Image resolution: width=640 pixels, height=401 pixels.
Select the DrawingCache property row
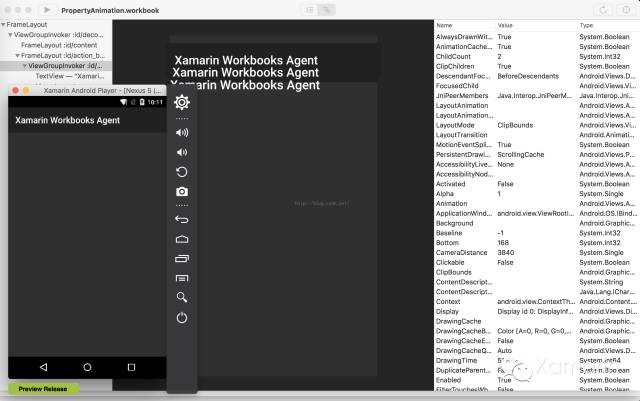point(537,321)
